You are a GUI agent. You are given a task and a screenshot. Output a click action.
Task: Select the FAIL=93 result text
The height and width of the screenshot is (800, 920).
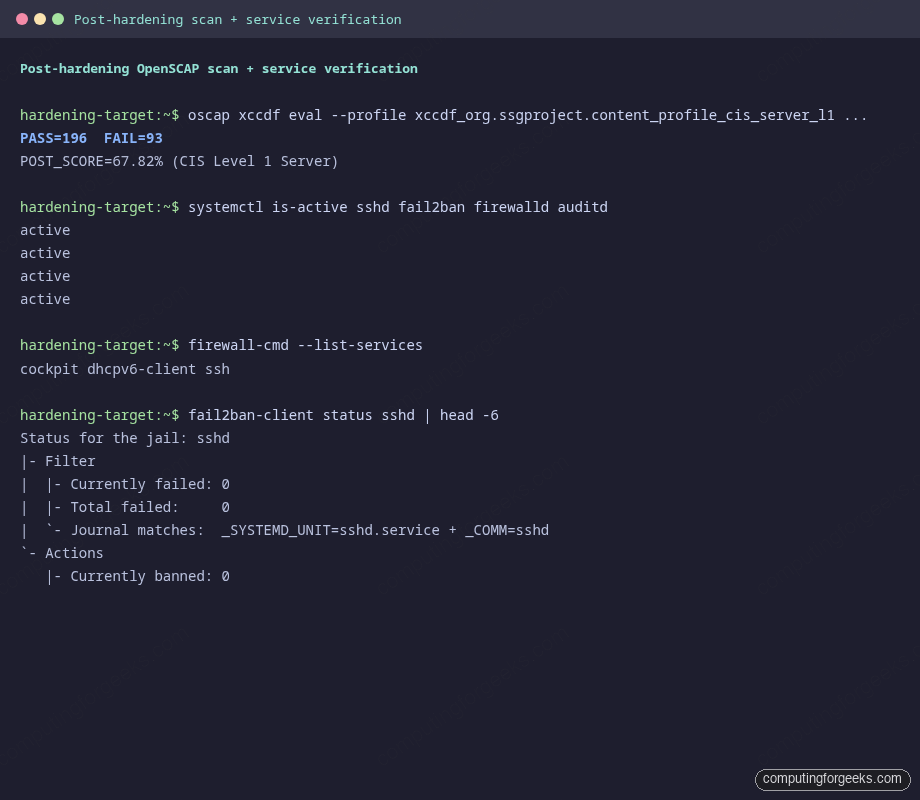pyautogui.click(x=133, y=138)
